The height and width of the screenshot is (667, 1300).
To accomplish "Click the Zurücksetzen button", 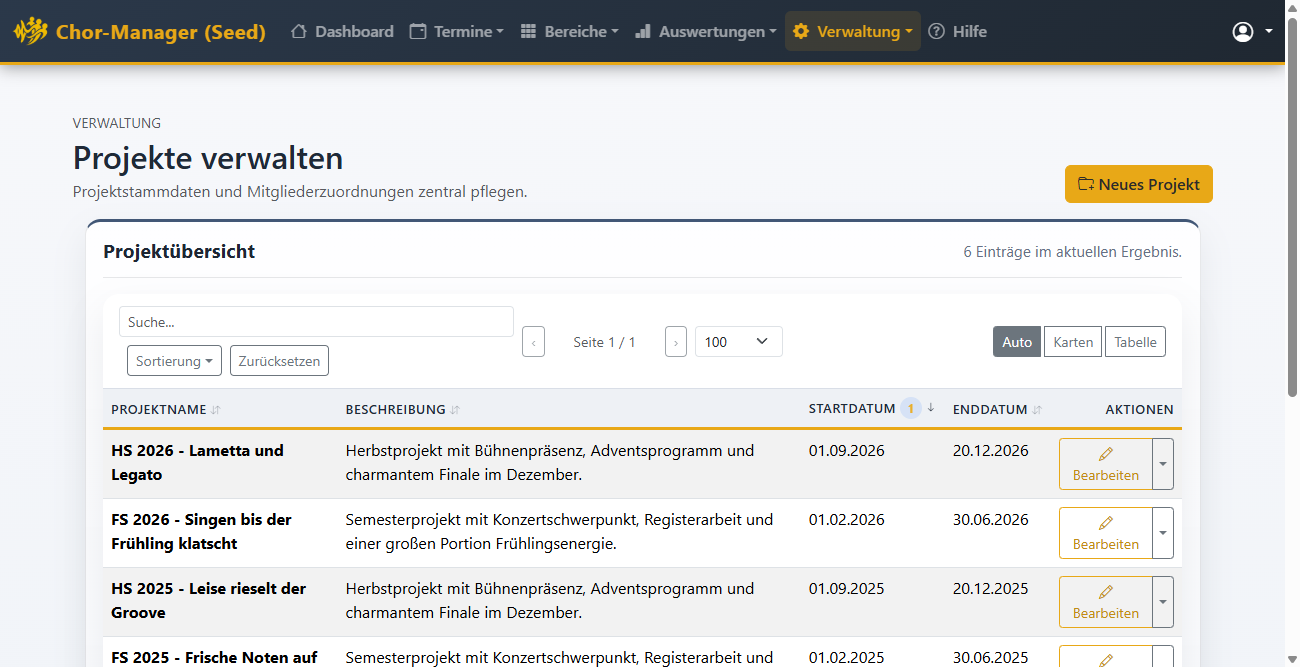I will point(279,361).
